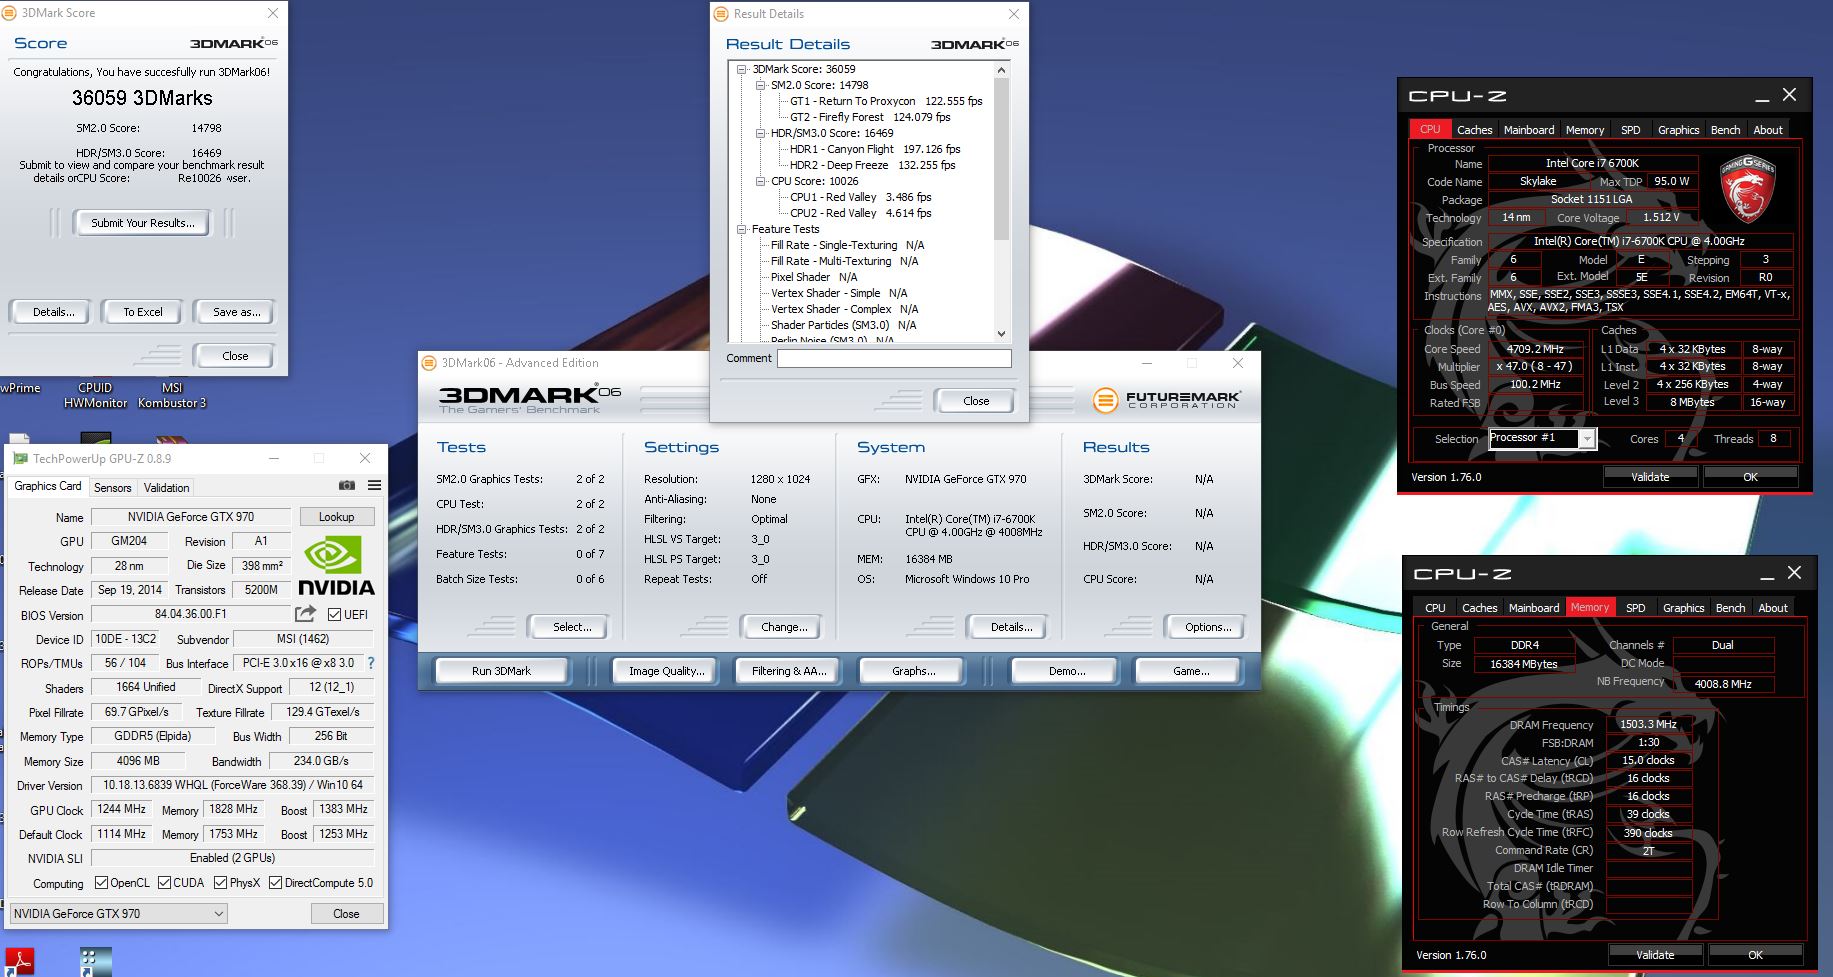Open the Graphics tab in lower CPU-Z
The image size is (1833, 977).
[x=1683, y=608]
